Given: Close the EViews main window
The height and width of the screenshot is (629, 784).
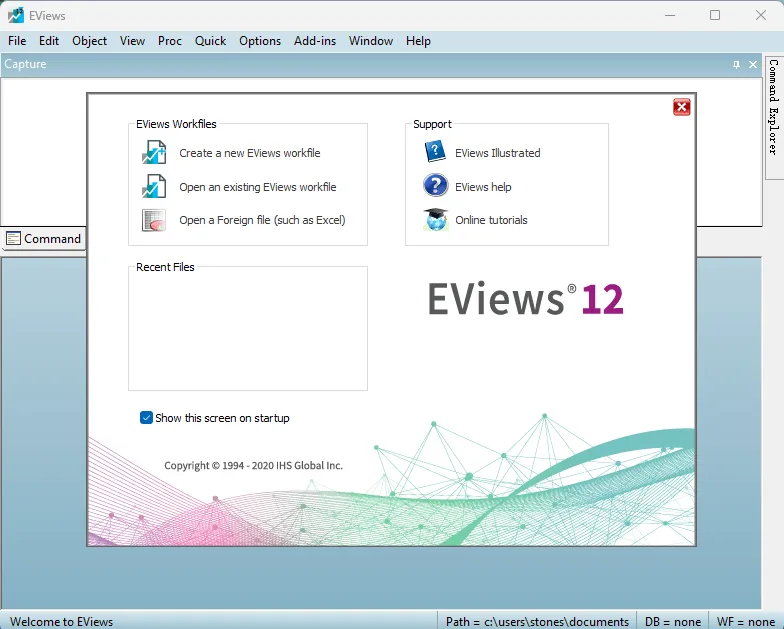Looking at the screenshot, I should (x=760, y=16).
